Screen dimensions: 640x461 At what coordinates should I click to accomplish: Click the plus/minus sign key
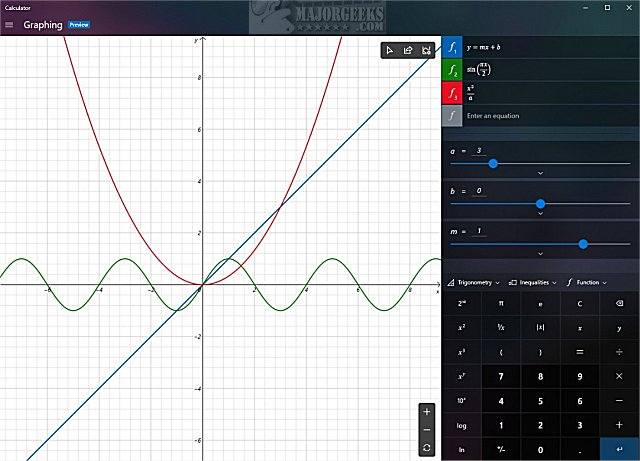click(x=501, y=449)
